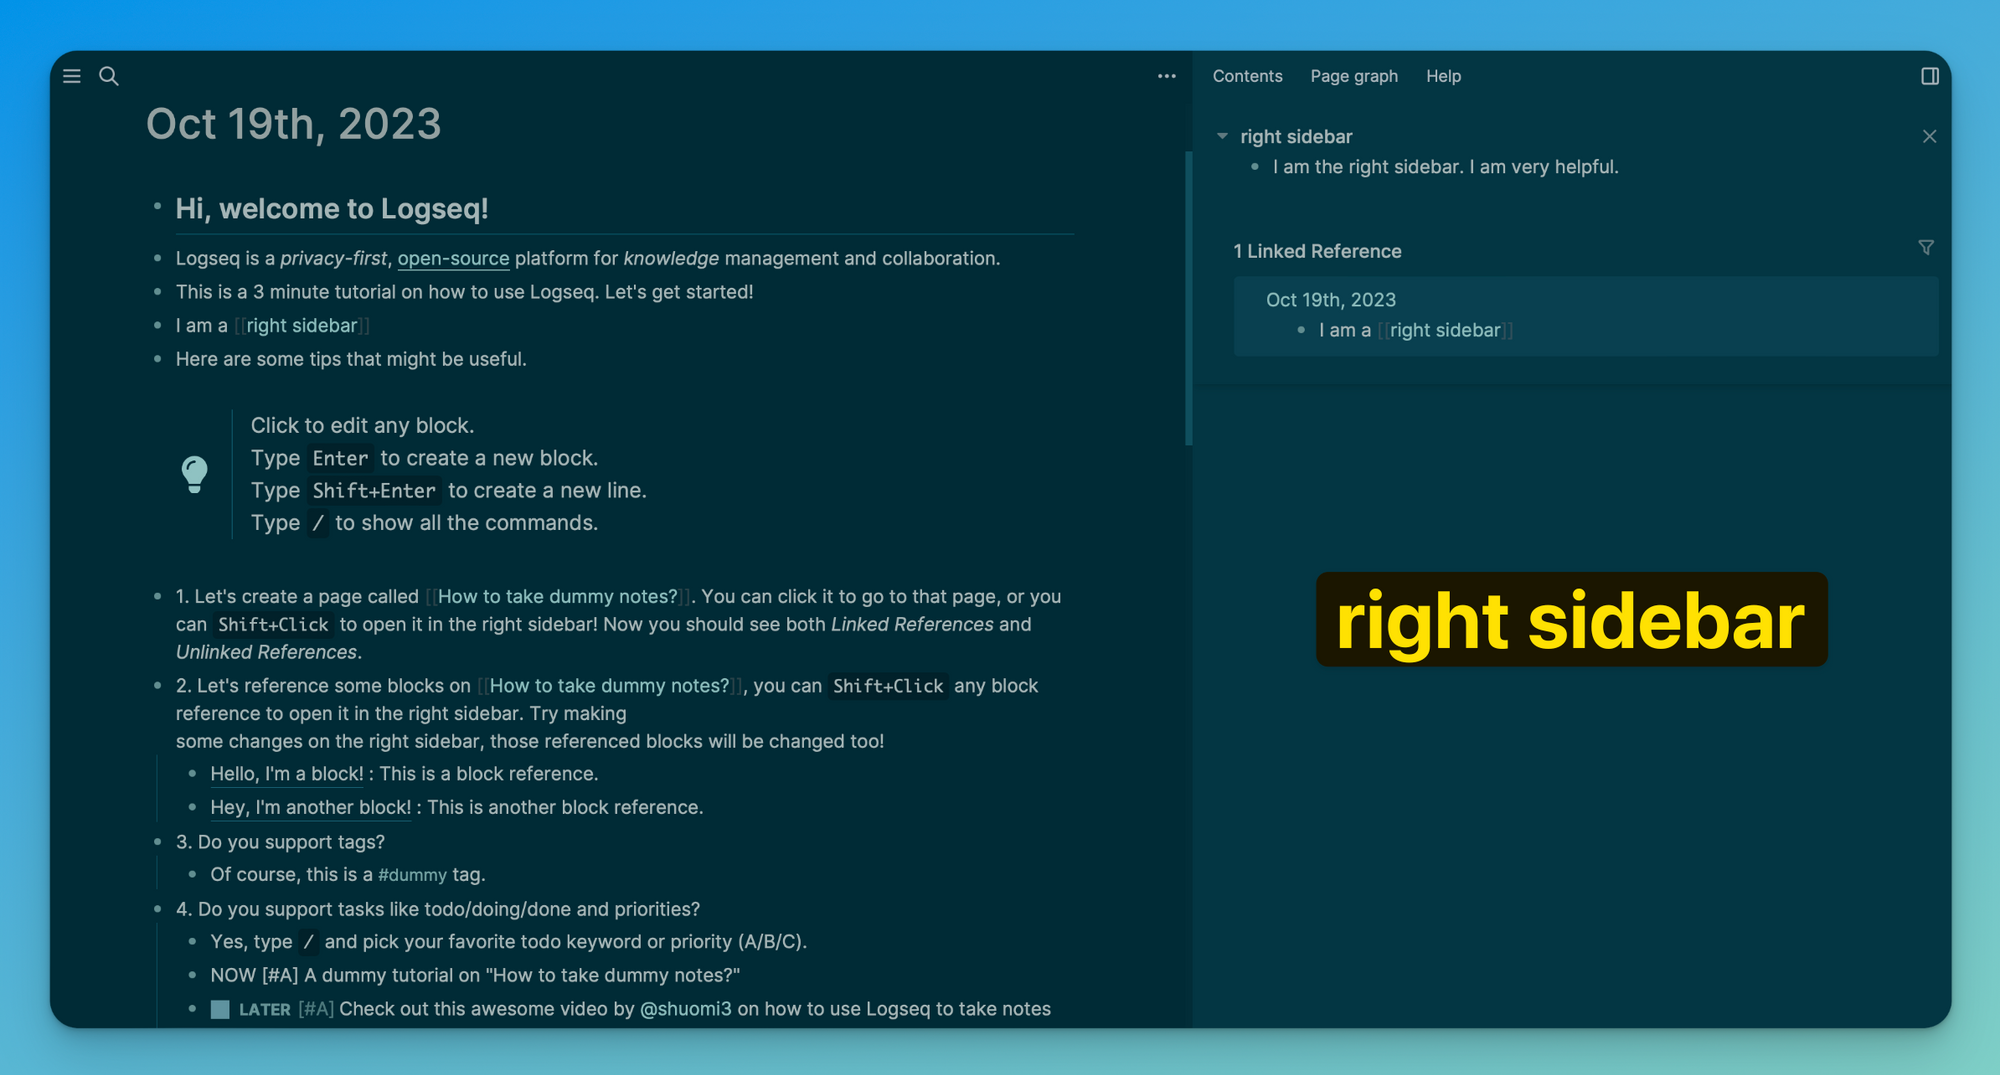Open right sidebar link inside Linked References
This screenshot has height=1075, width=2000.
tap(1445, 330)
